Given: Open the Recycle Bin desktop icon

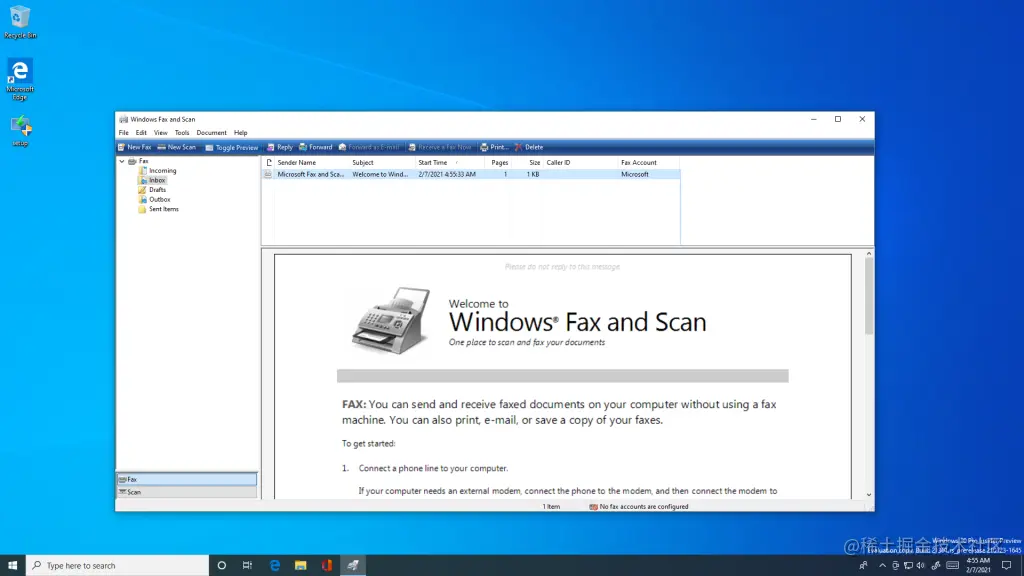Looking at the screenshot, I should pyautogui.click(x=20, y=22).
